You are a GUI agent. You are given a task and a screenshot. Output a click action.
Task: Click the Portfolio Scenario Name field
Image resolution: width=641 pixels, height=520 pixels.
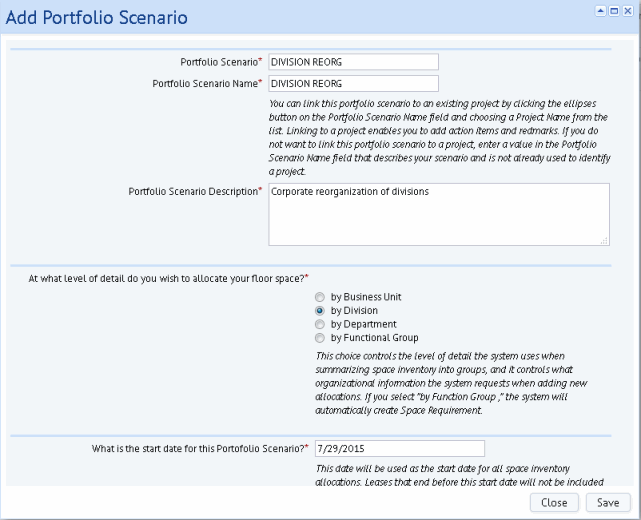pos(353,84)
